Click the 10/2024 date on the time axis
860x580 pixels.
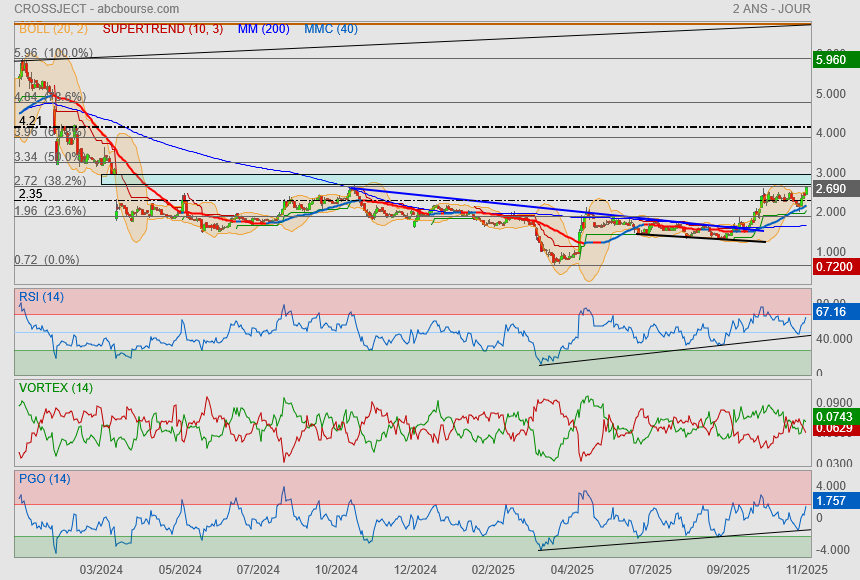(336, 570)
